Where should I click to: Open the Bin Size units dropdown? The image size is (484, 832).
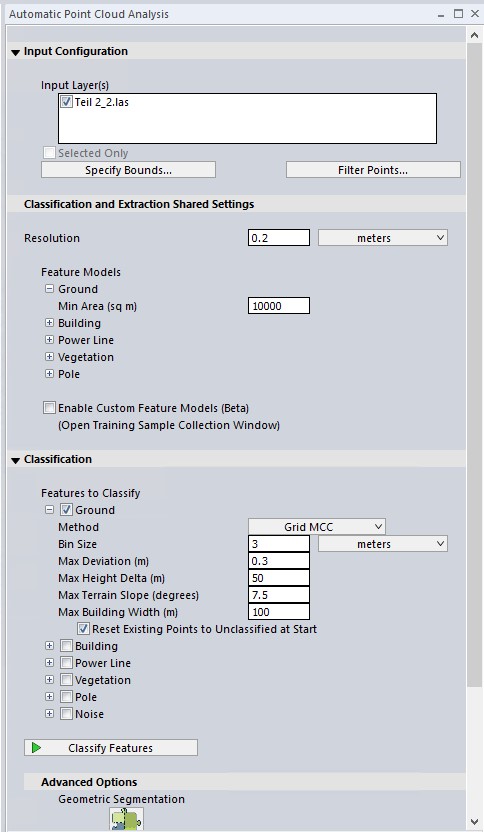click(x=383, y=544)
